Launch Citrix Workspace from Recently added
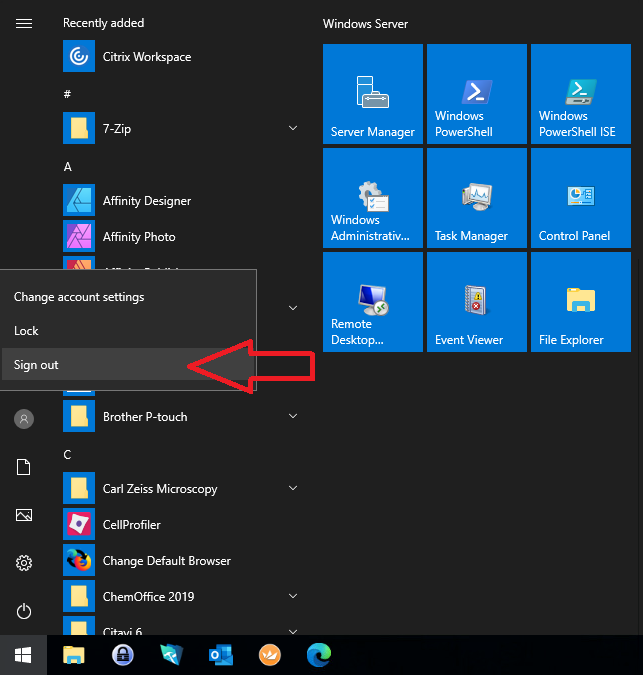This screenshot has width=643, height=675. 146,57
